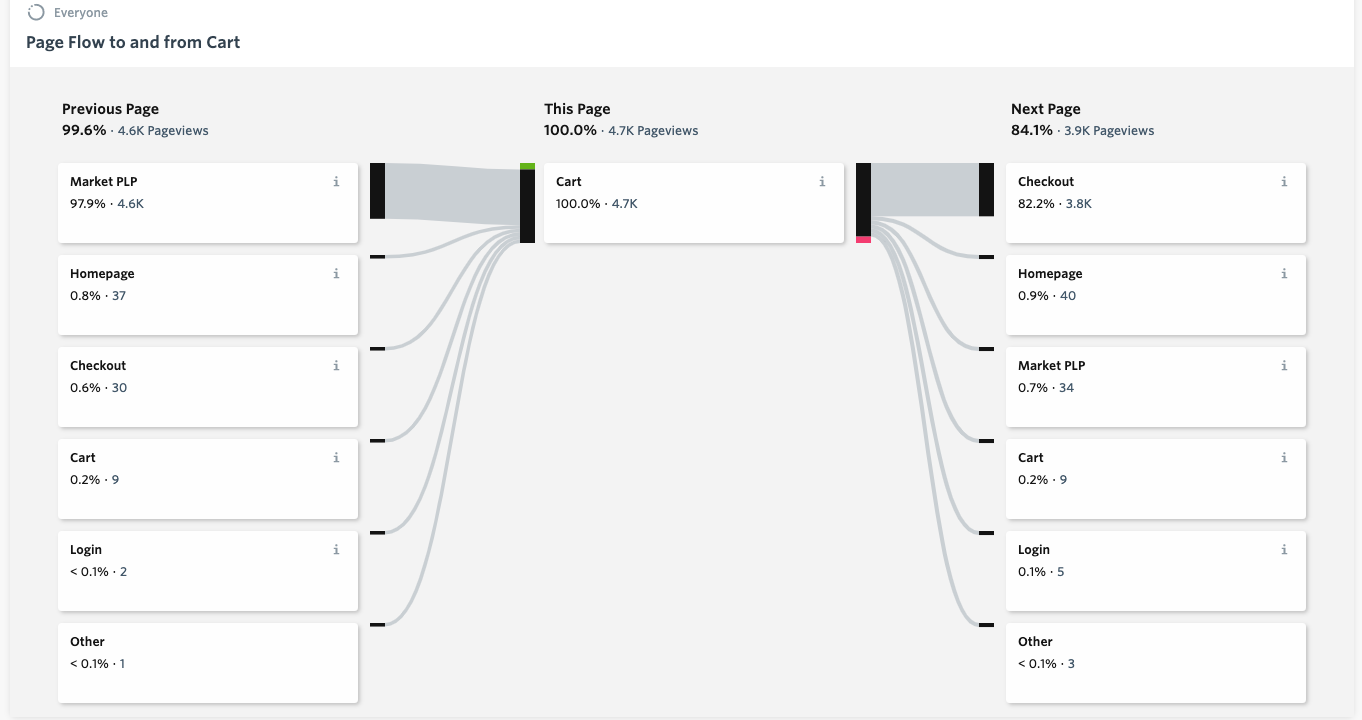The image size is (1362, 720).
Task: Open previous page Market PLP card
Action: 208,203
